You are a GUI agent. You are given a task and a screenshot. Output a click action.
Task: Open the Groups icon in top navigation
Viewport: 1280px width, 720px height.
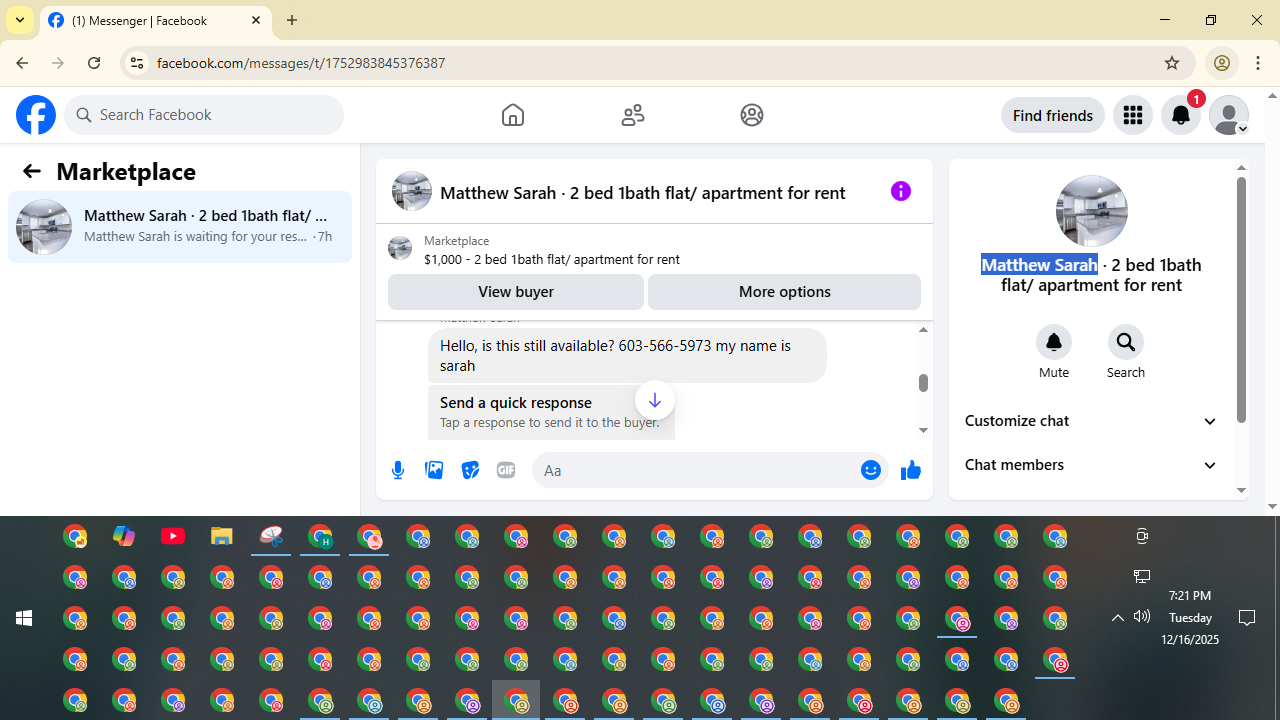(x=752, y=115)
